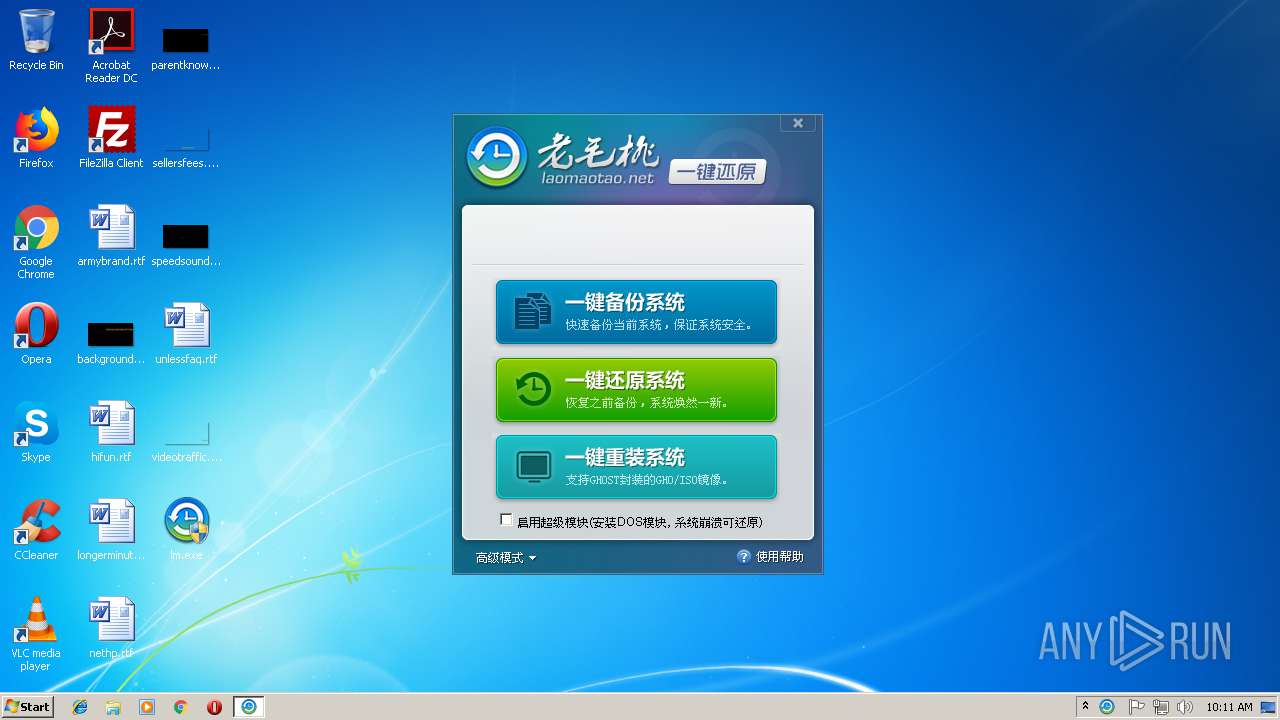1280x720 pixels.
Task: Open Acrobat Reader DC desktop shortcut
Action: pyautogui.click(x=111, y=46)
